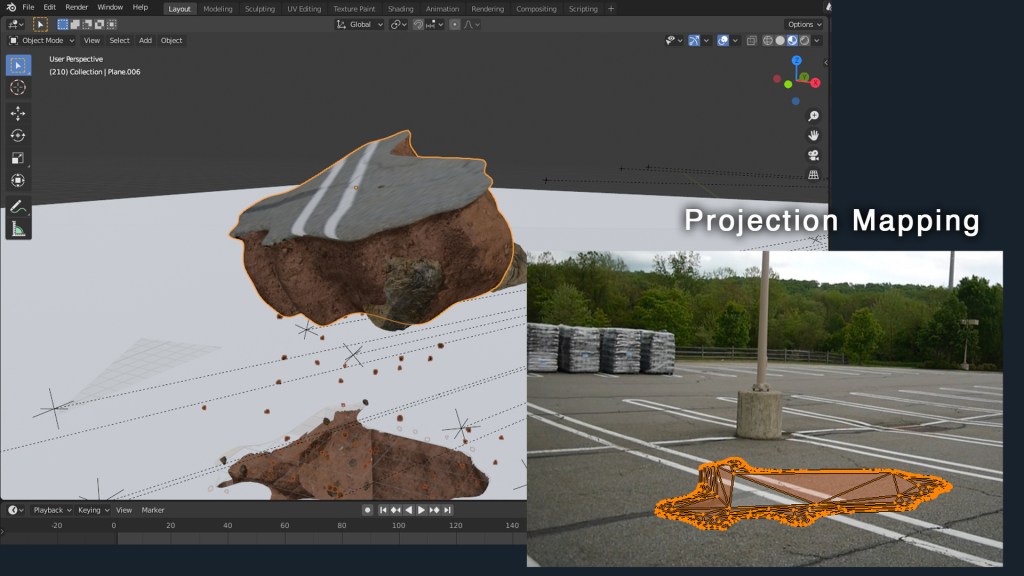1024x576 pixels.
Task: Enable auto keying record button
Action: [367, 510]
